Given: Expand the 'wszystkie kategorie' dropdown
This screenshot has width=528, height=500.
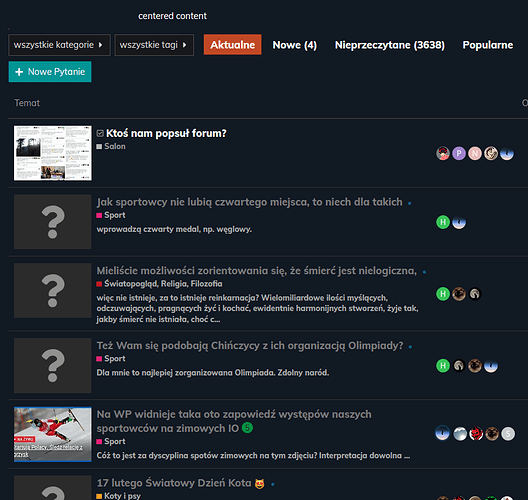Looking at the screenshot, I should point(59,45).
